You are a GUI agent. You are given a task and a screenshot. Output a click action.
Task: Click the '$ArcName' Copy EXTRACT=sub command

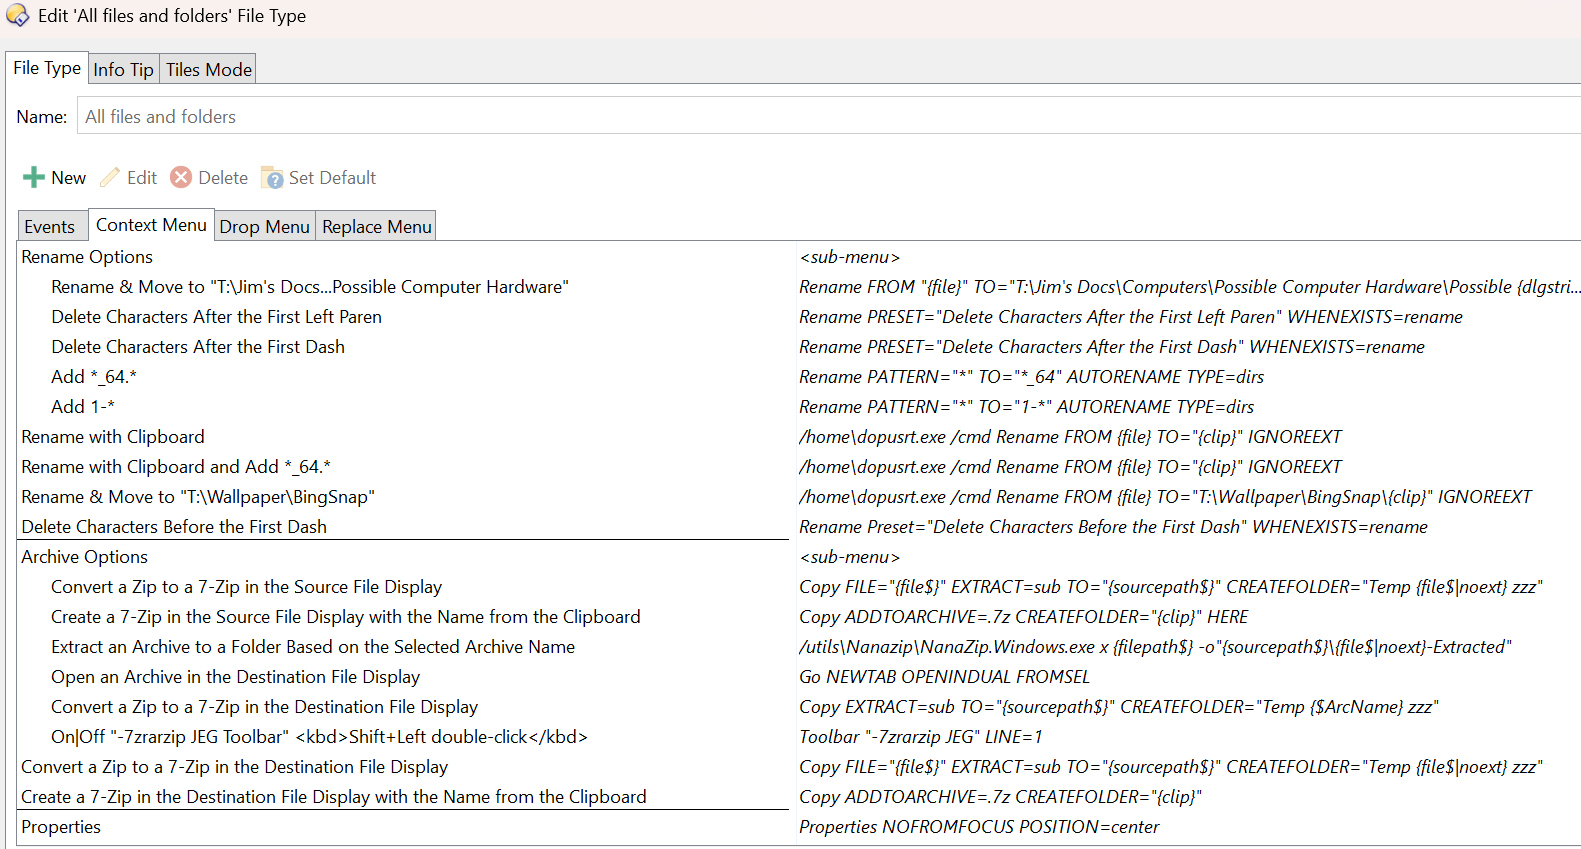[1118, 707]
